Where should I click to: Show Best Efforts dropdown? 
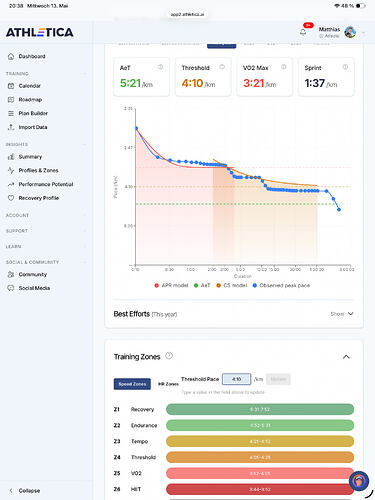[x=342, y=314]
